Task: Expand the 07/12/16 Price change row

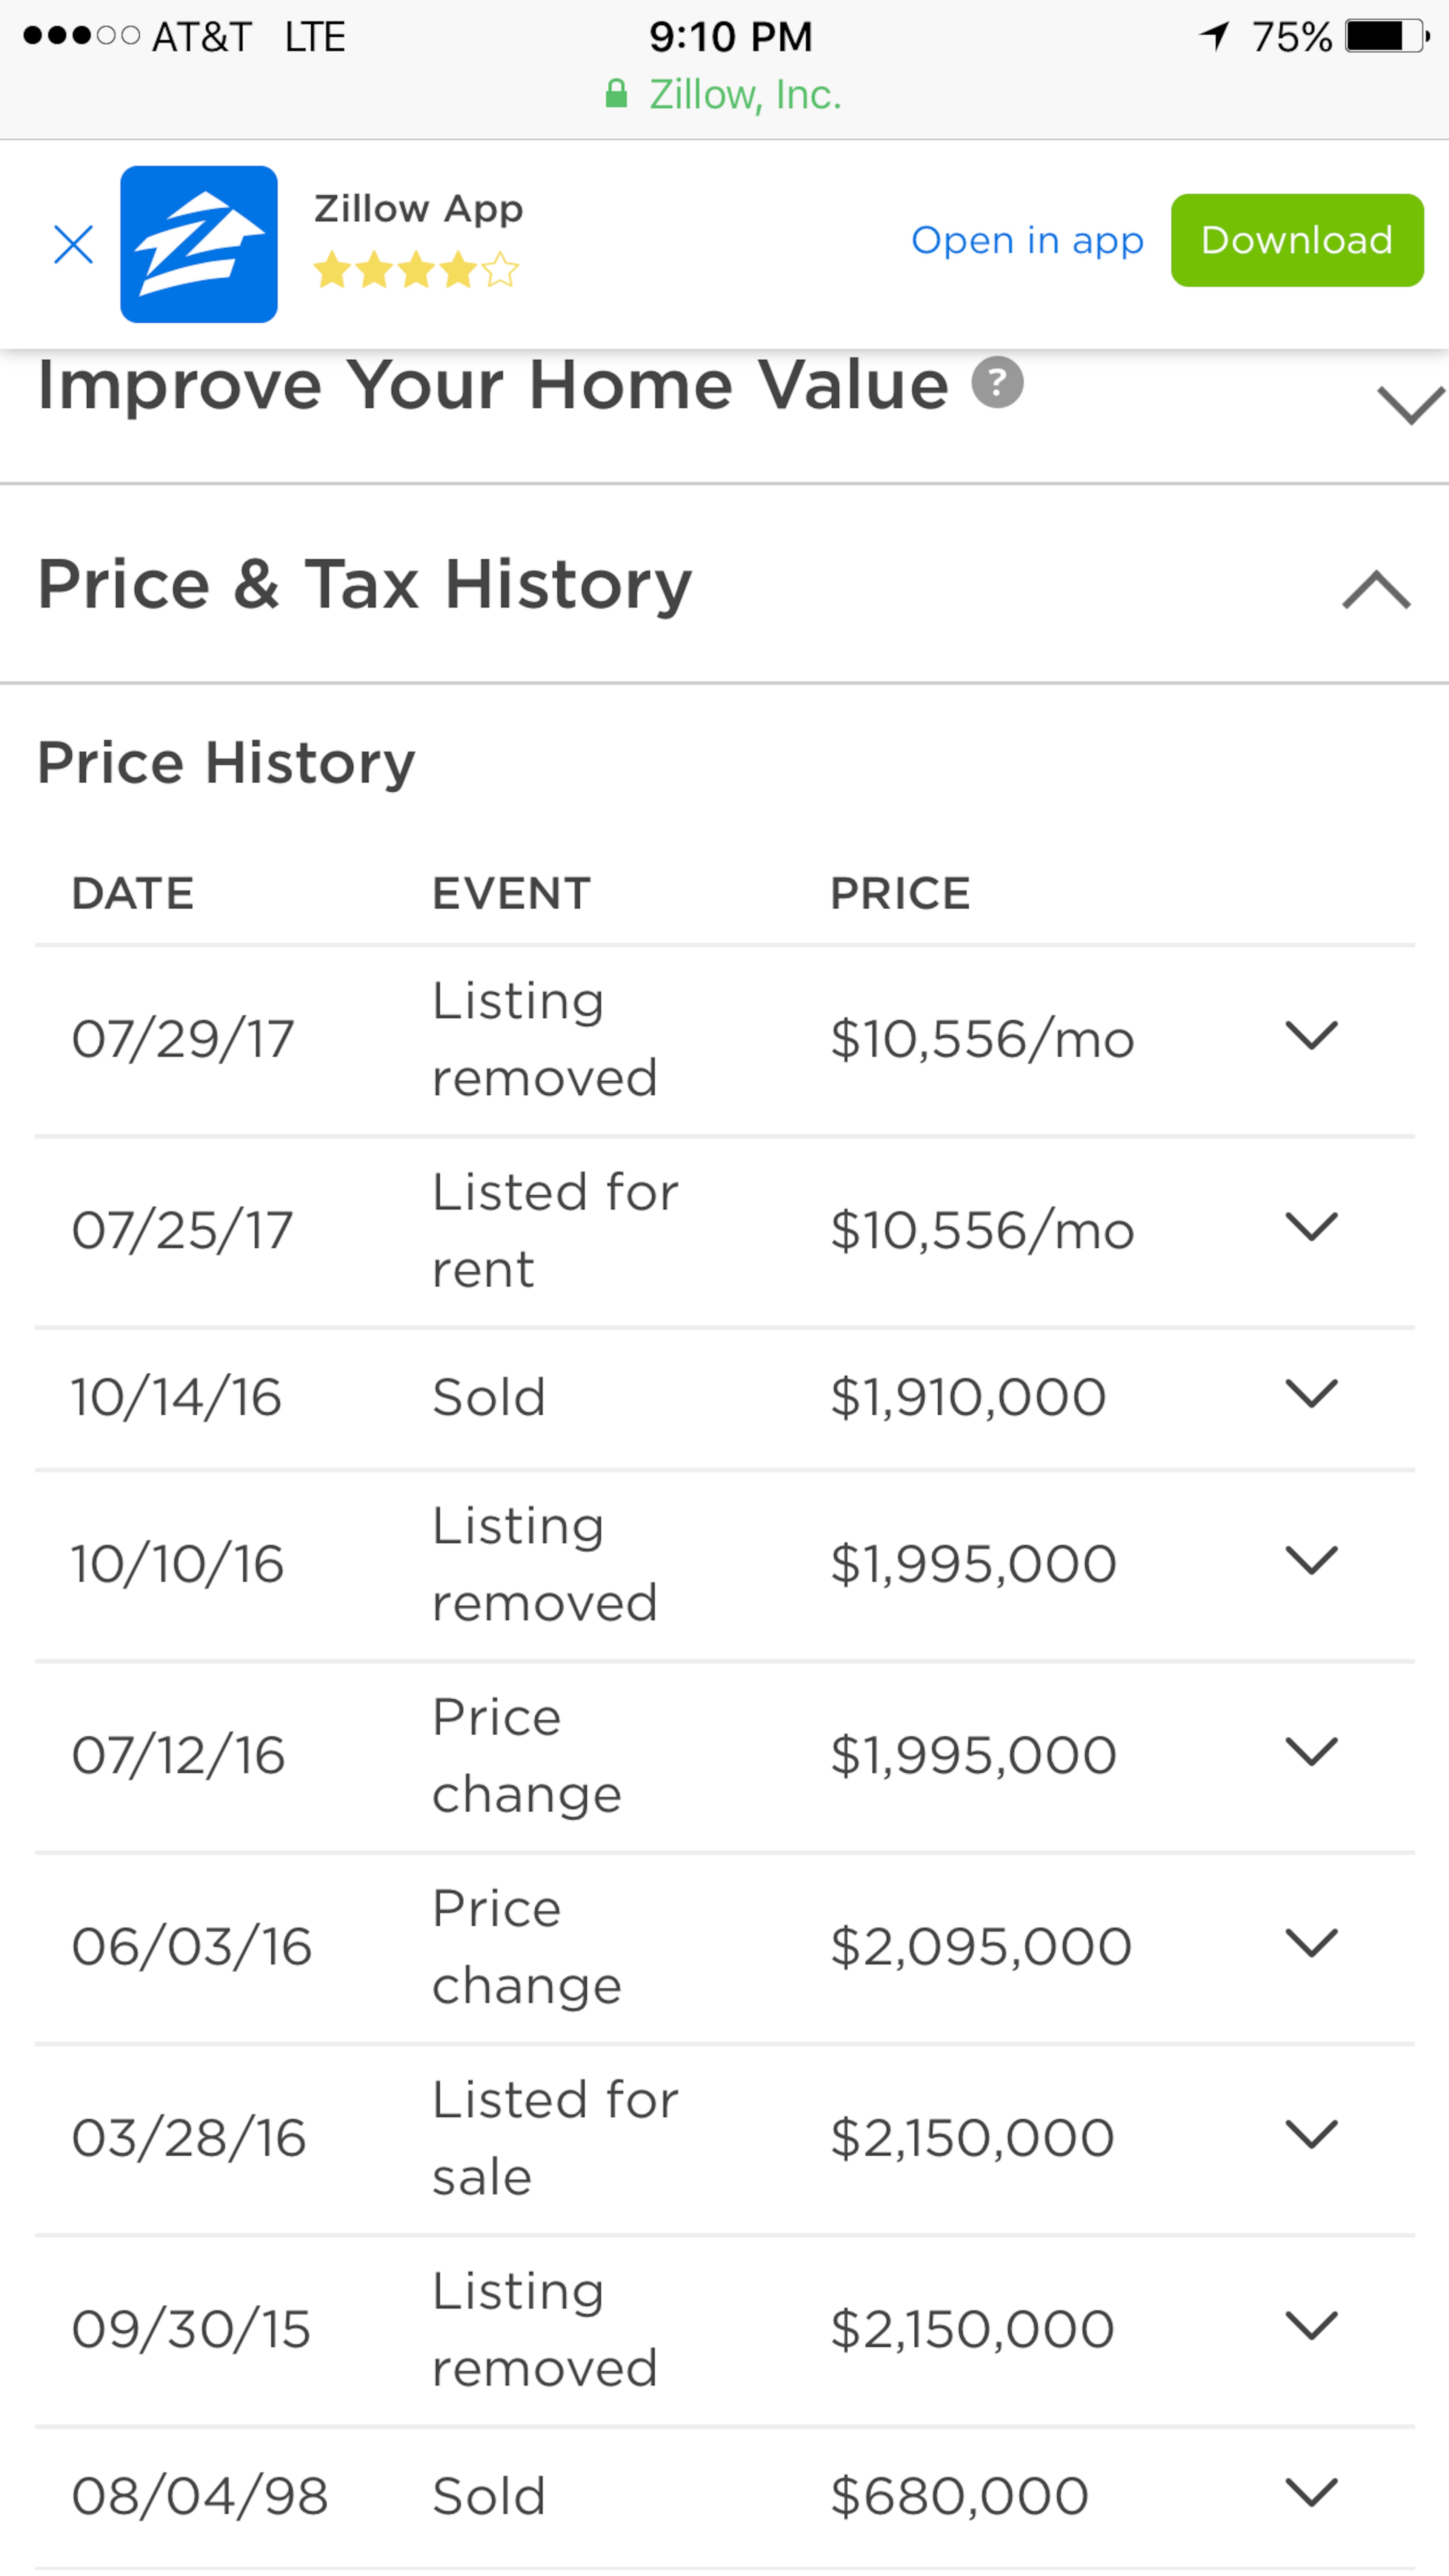Action: [x=1311, y=1752]
